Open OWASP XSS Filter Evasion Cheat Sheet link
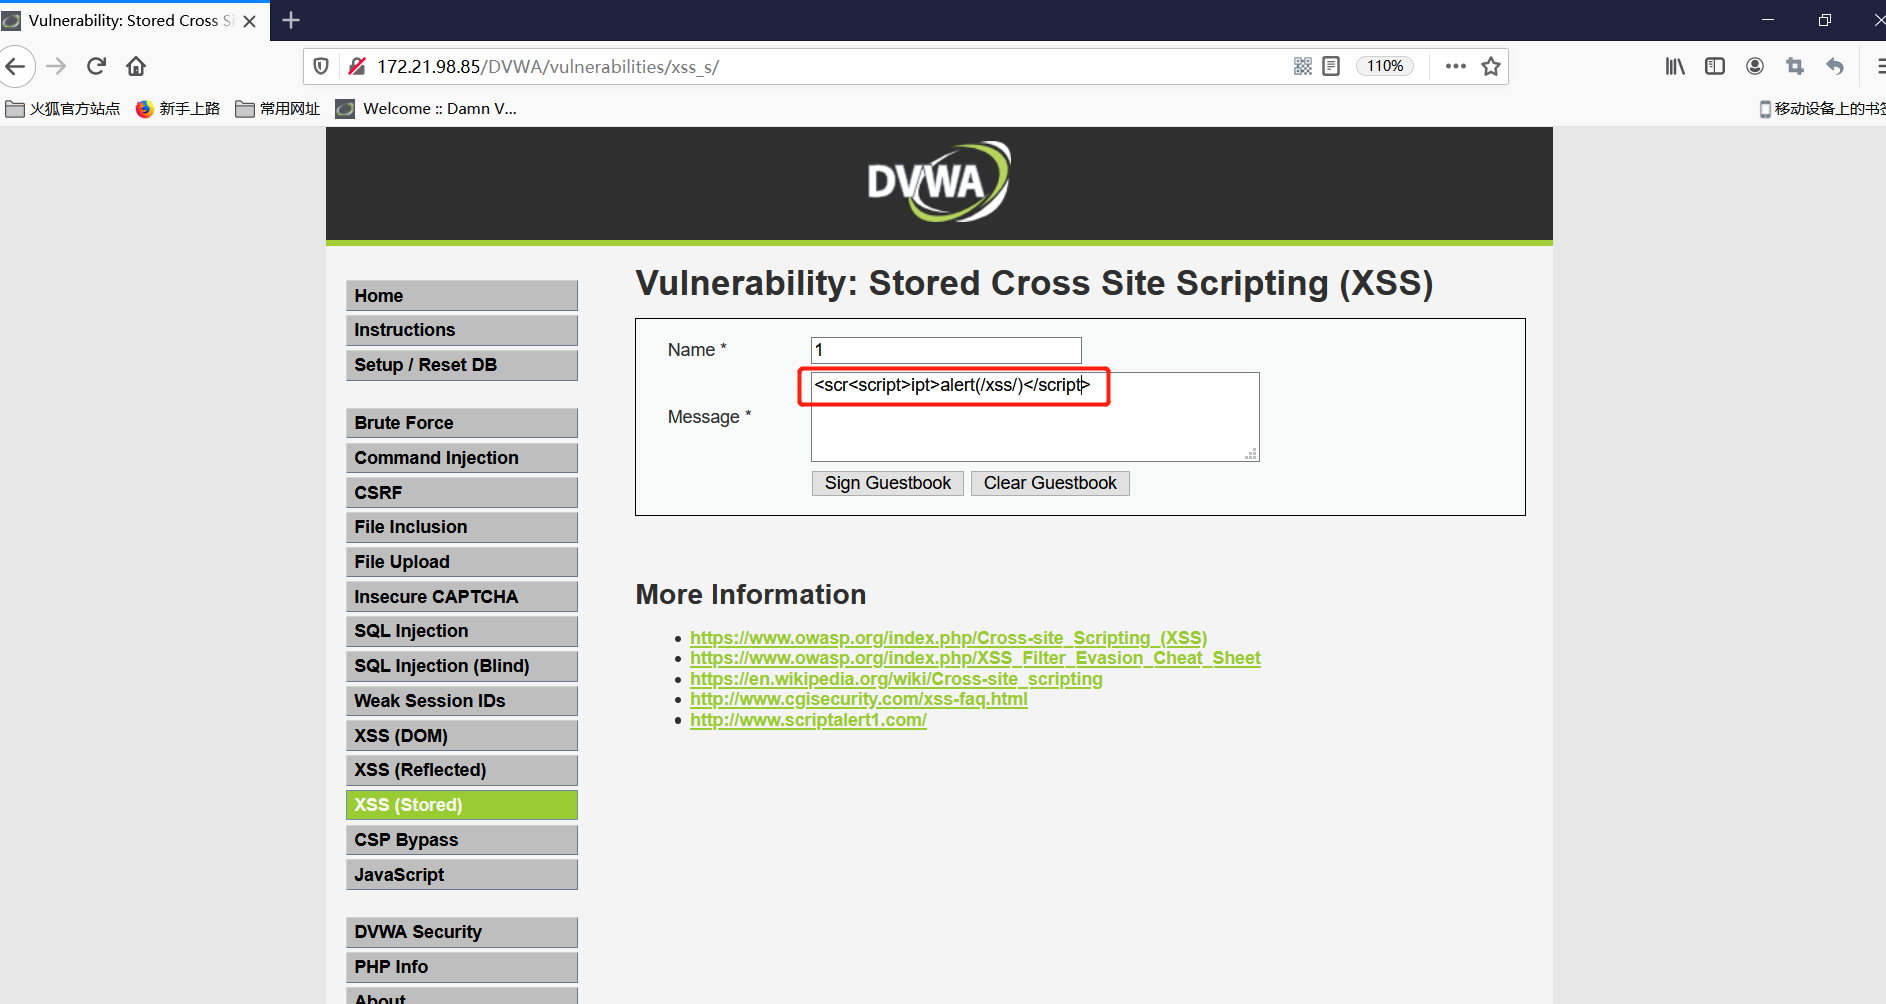 tap(975, 658)
